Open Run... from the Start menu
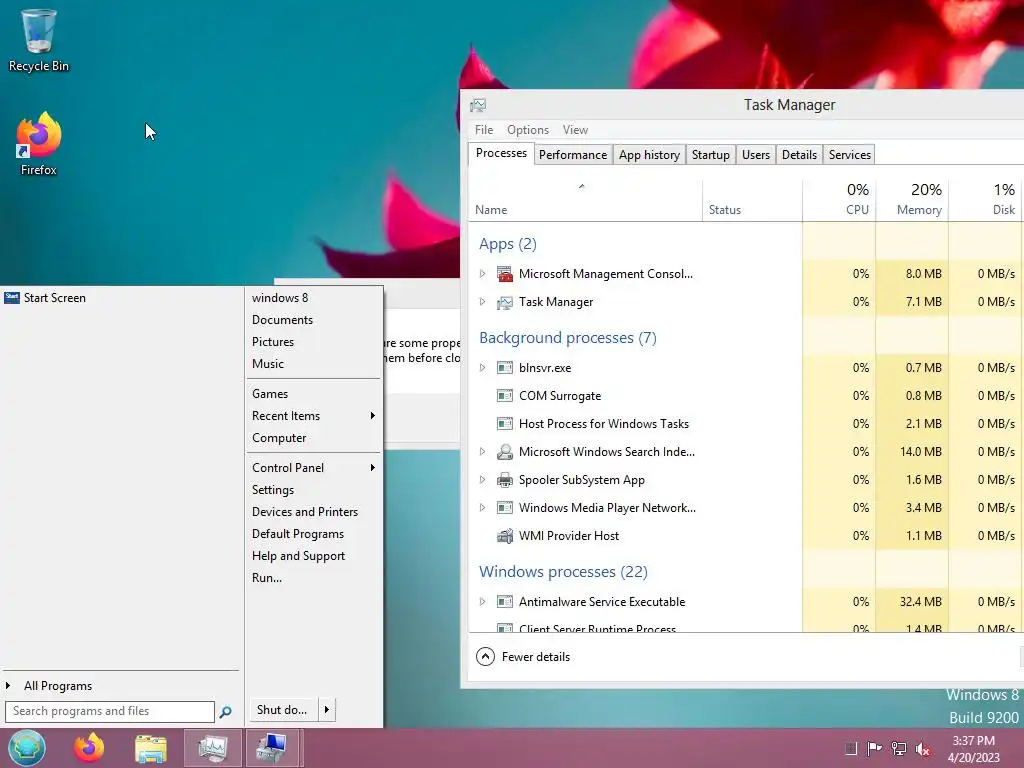The height and width of the screenshot is (768, 1024). (x=266, y=578)
